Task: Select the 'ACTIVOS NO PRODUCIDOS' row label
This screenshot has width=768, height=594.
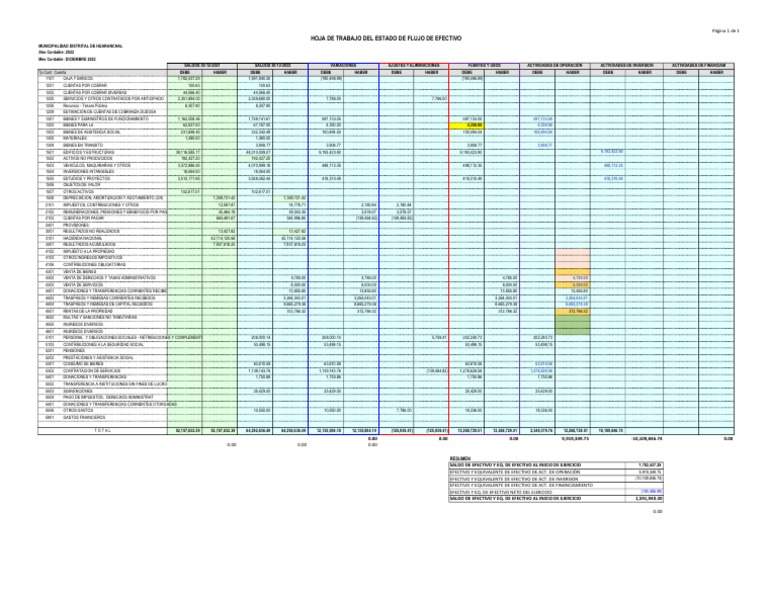Action: (x=87, y=159)
